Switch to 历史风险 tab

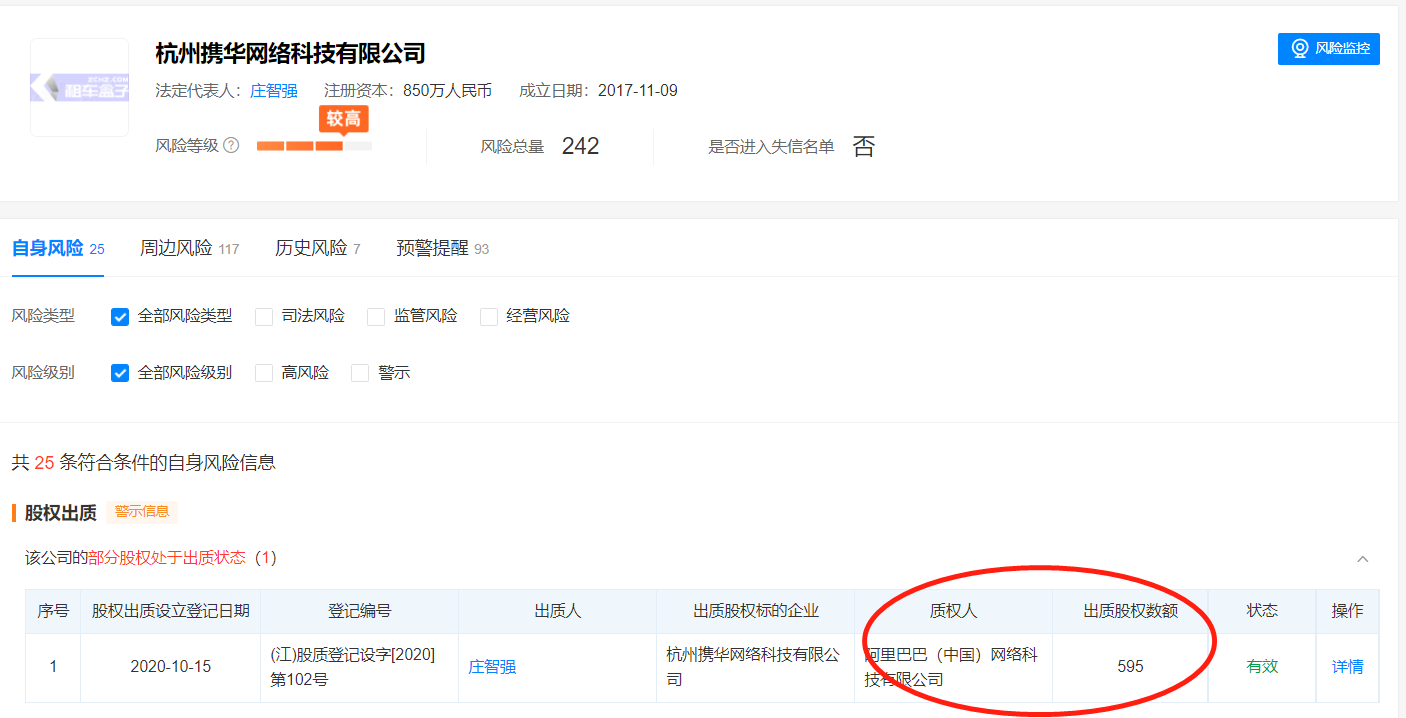(x=317, y=248)
